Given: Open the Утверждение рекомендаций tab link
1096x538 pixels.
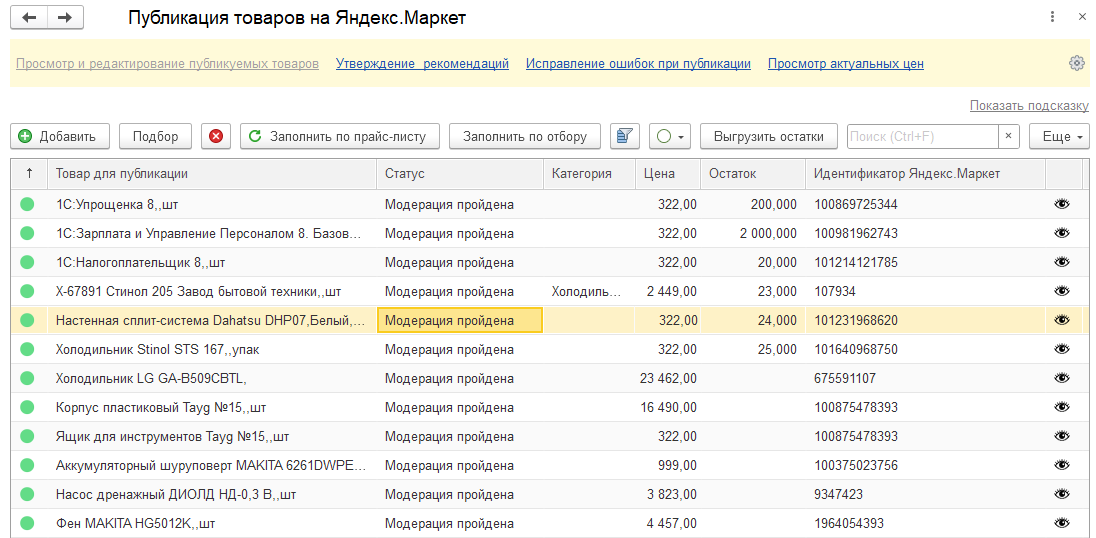Looking at the screenshot, I should tap(422, 64).
